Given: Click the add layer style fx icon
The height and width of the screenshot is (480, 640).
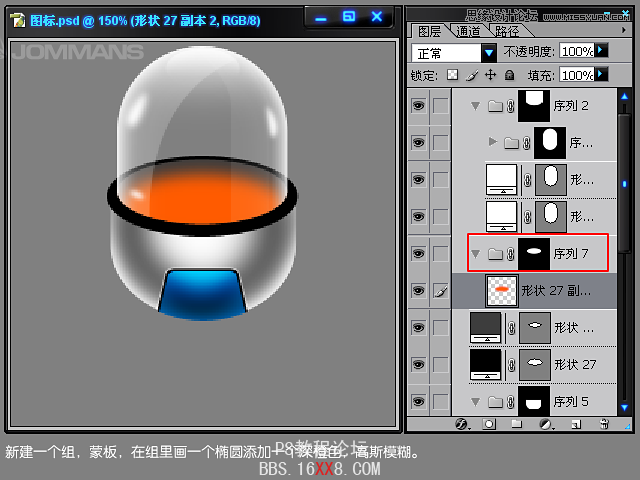Looking at the screenshot, I should (462, 424).
